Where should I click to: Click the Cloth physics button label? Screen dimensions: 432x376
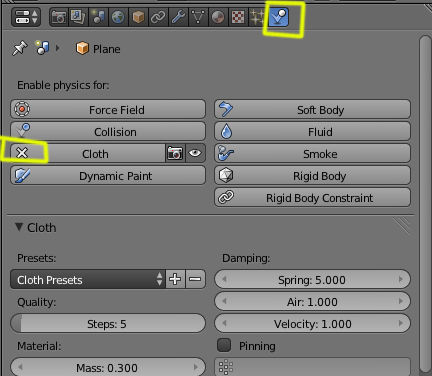pos(95,154)
